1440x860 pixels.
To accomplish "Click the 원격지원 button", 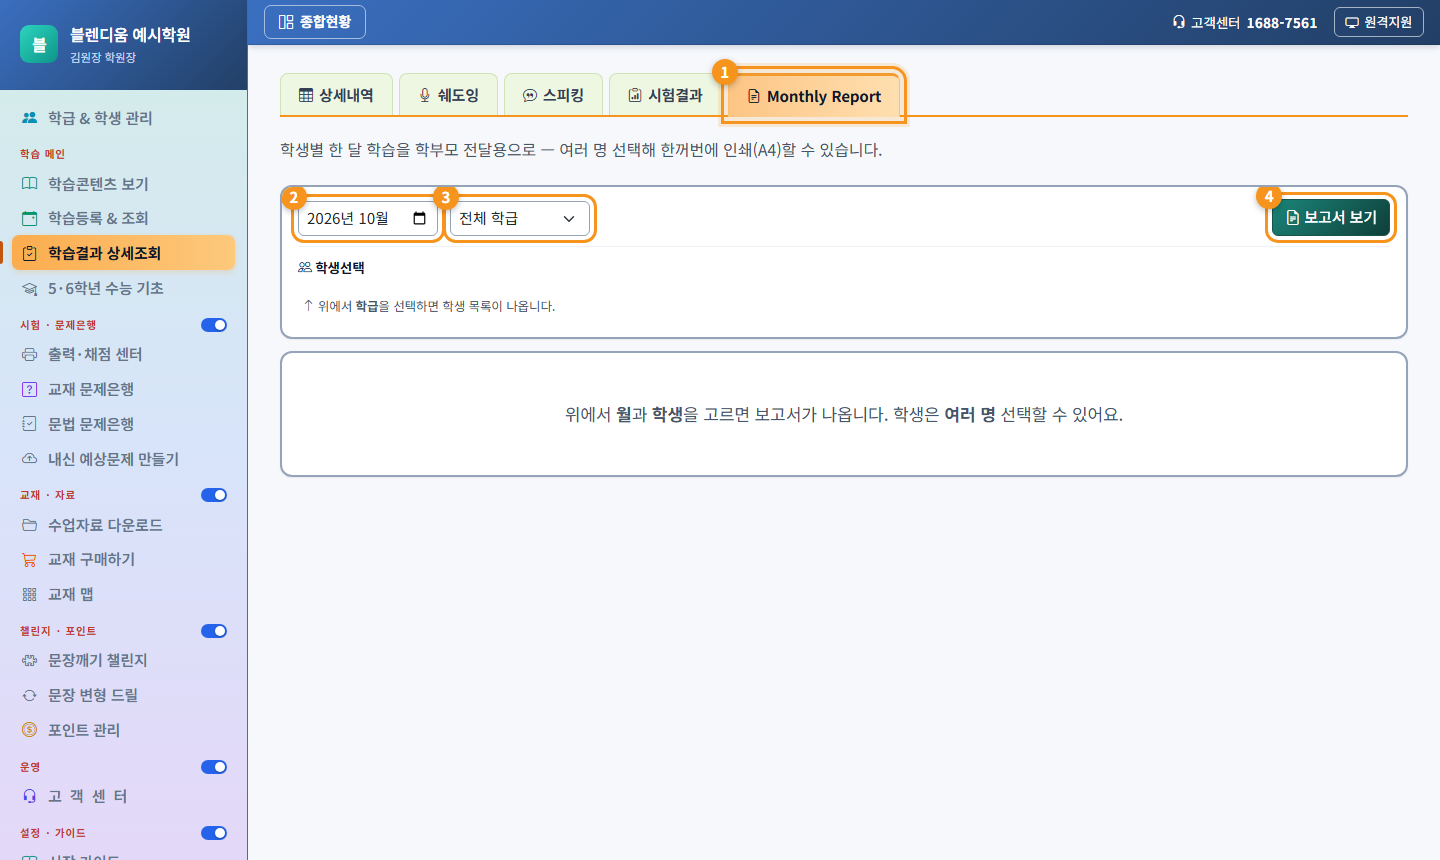I will click(1379, 22).
